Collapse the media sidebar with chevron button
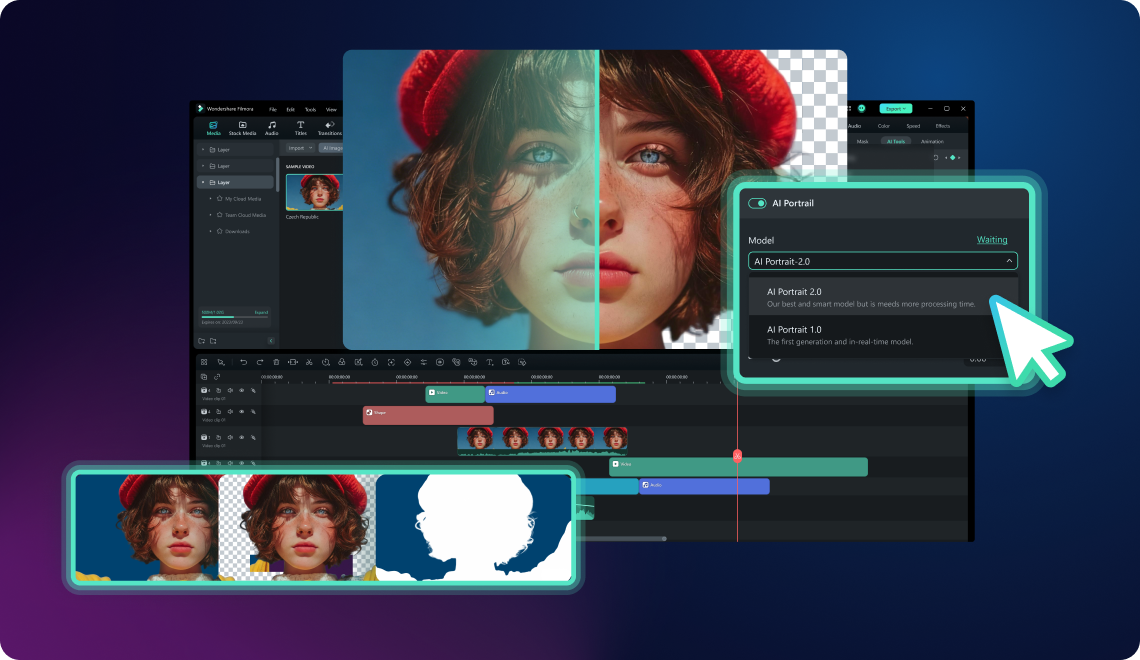1140x660 pixels. (x=271, y=341)
